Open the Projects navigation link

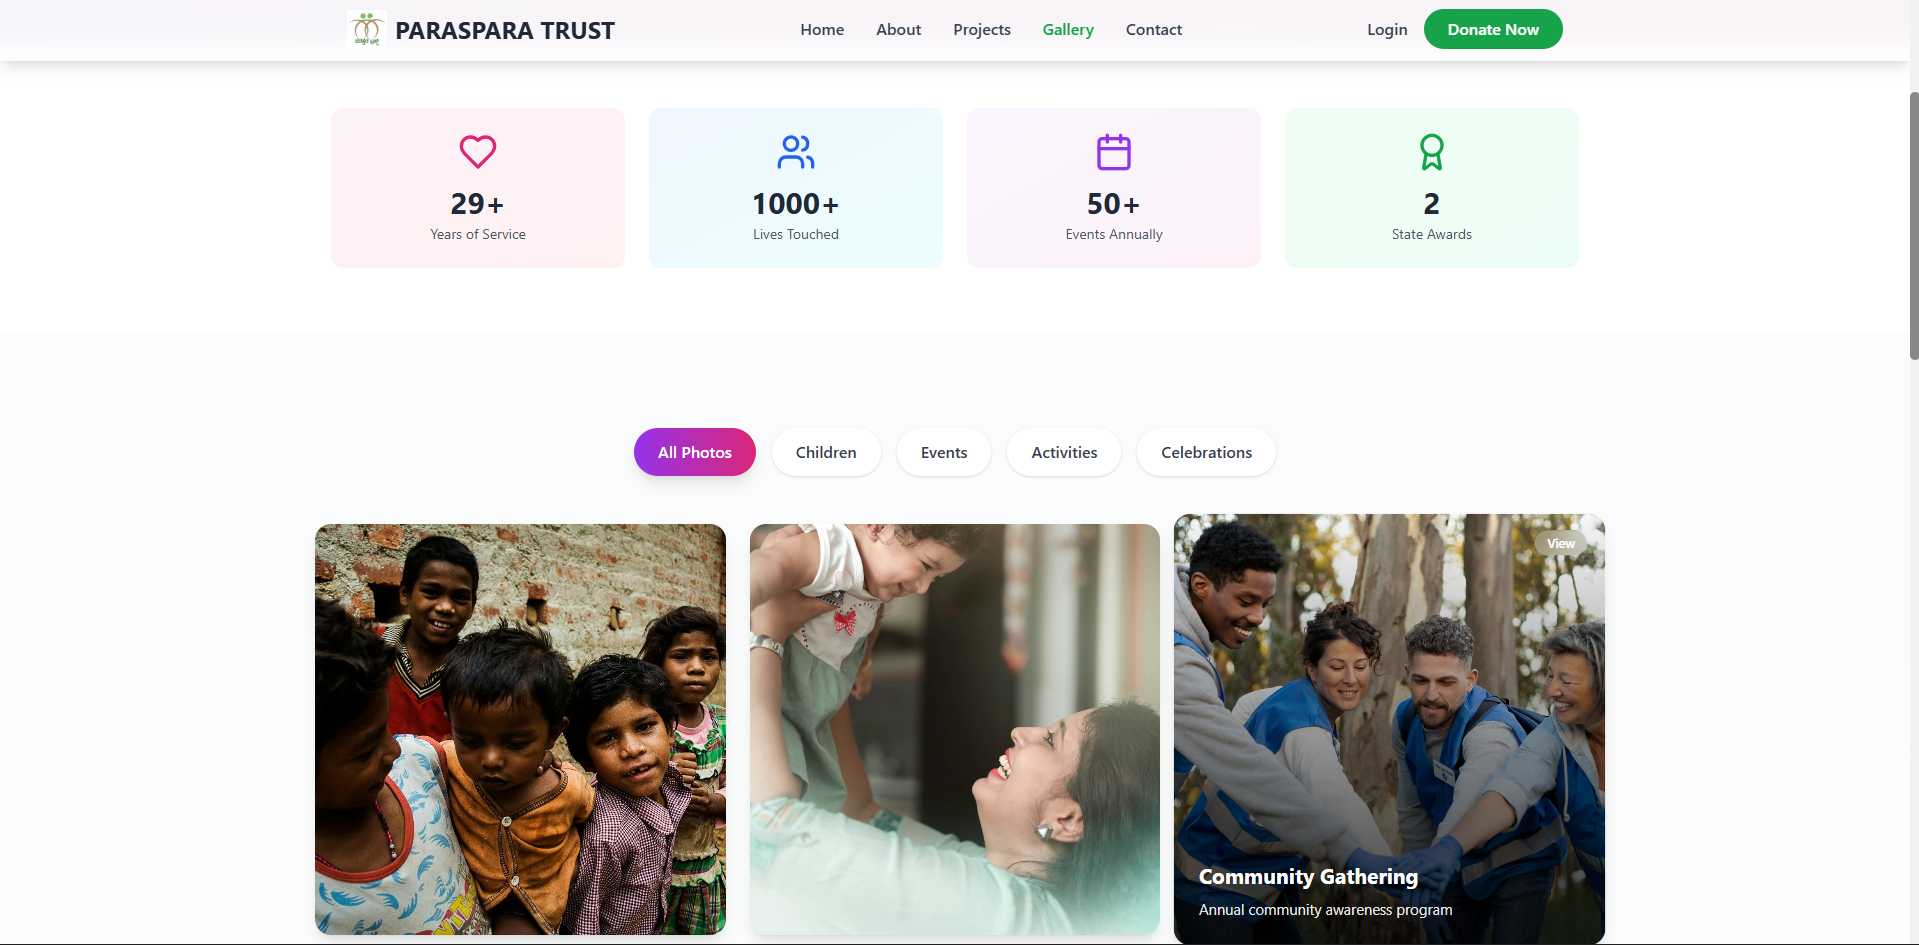point(981,30)
